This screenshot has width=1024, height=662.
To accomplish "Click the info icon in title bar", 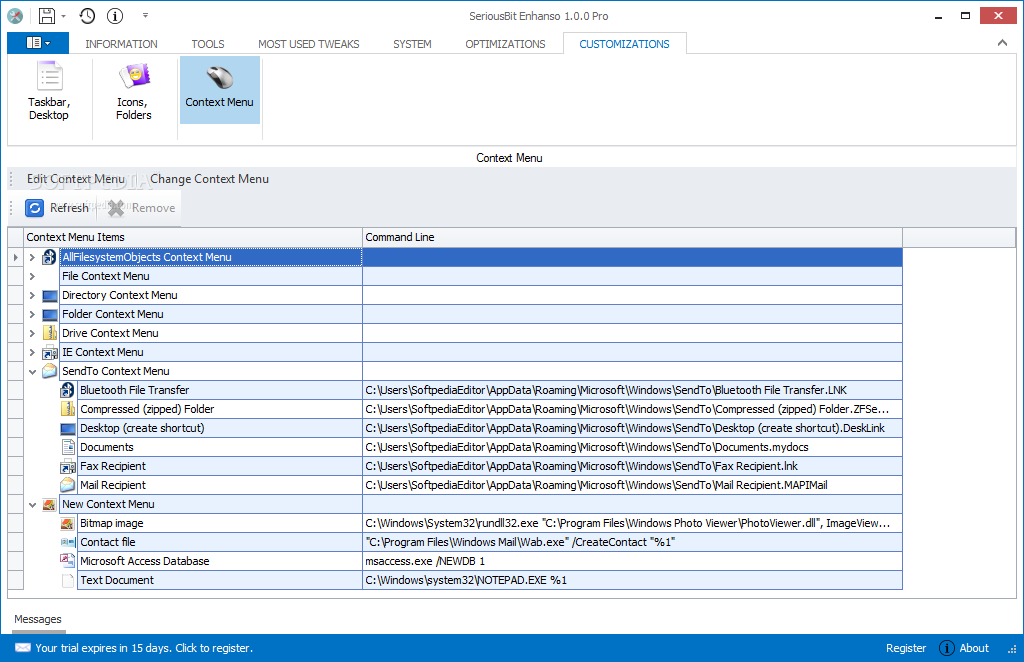I will pos(115,16).
